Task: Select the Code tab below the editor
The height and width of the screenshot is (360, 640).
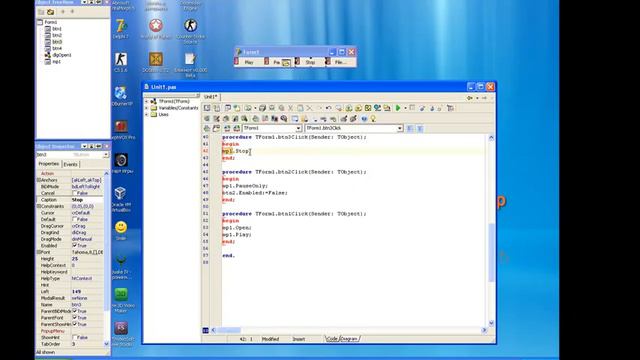Action: pos(332,339)
